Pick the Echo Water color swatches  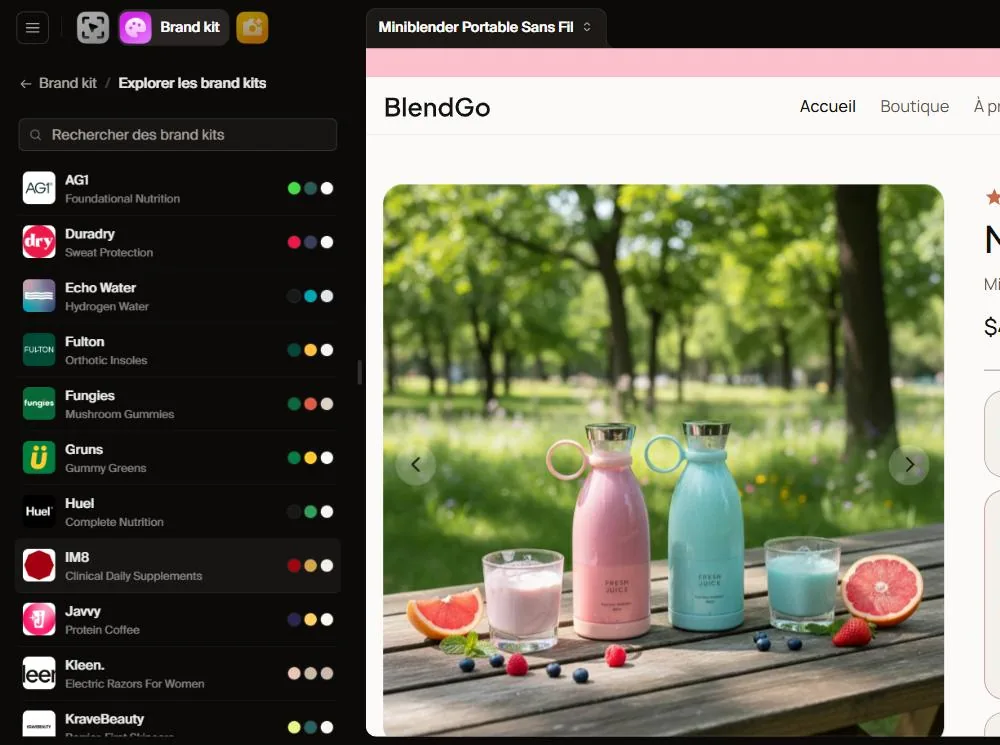pyautogui.click(x=311, y=296)
